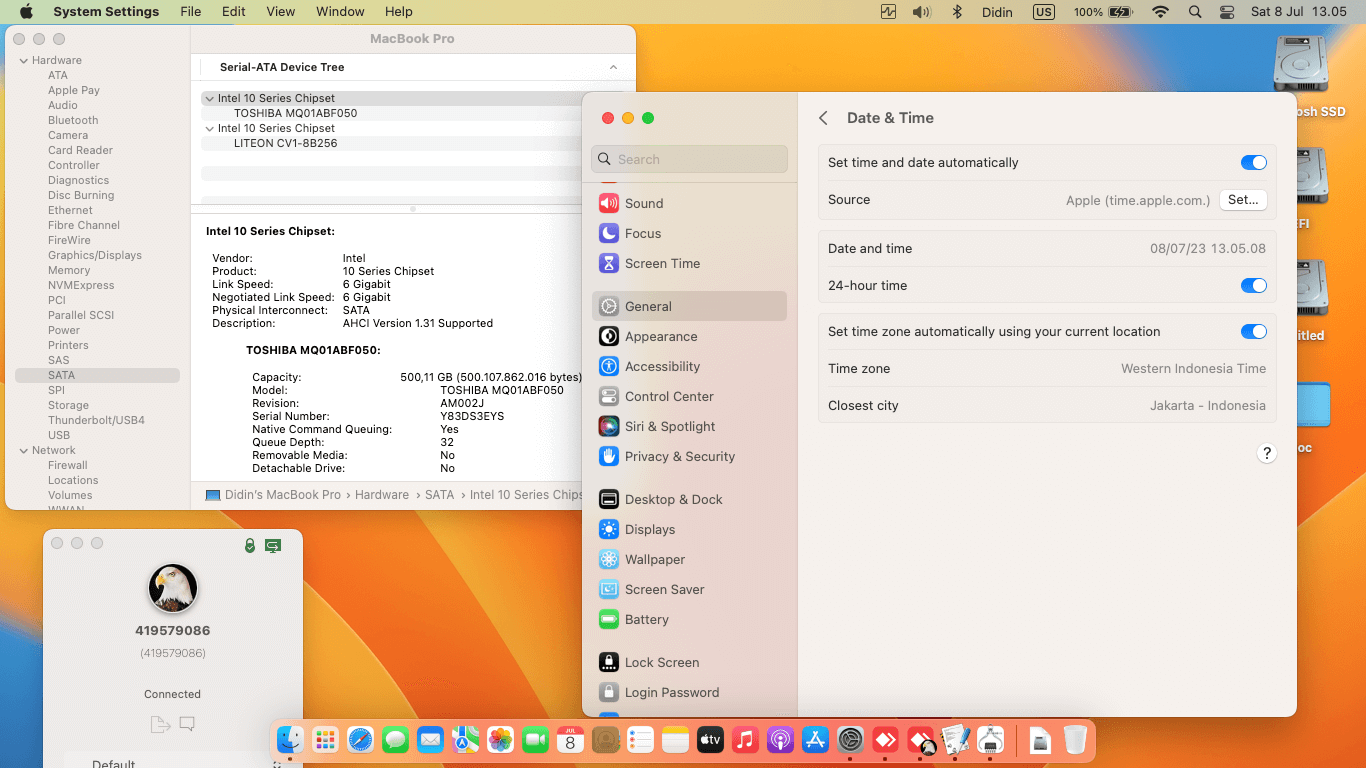Open Privacy & Security settings
The image size is (1366, 768).
tap(679, 456)
